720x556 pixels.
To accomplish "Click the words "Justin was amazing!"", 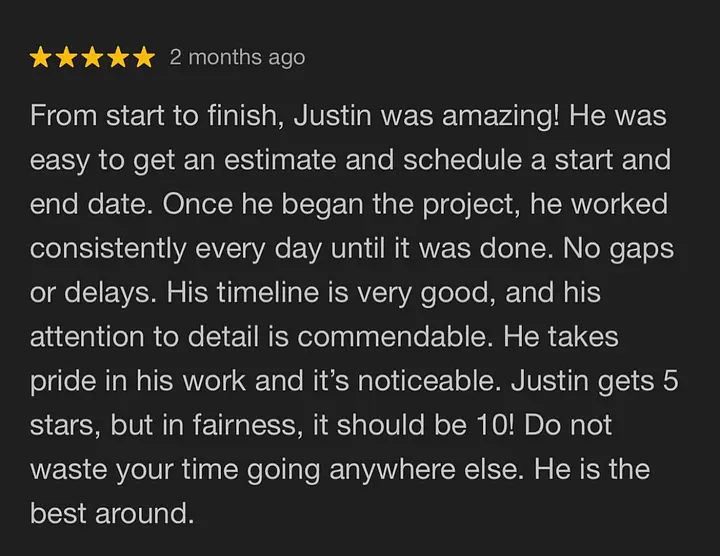I will (428, 116).
